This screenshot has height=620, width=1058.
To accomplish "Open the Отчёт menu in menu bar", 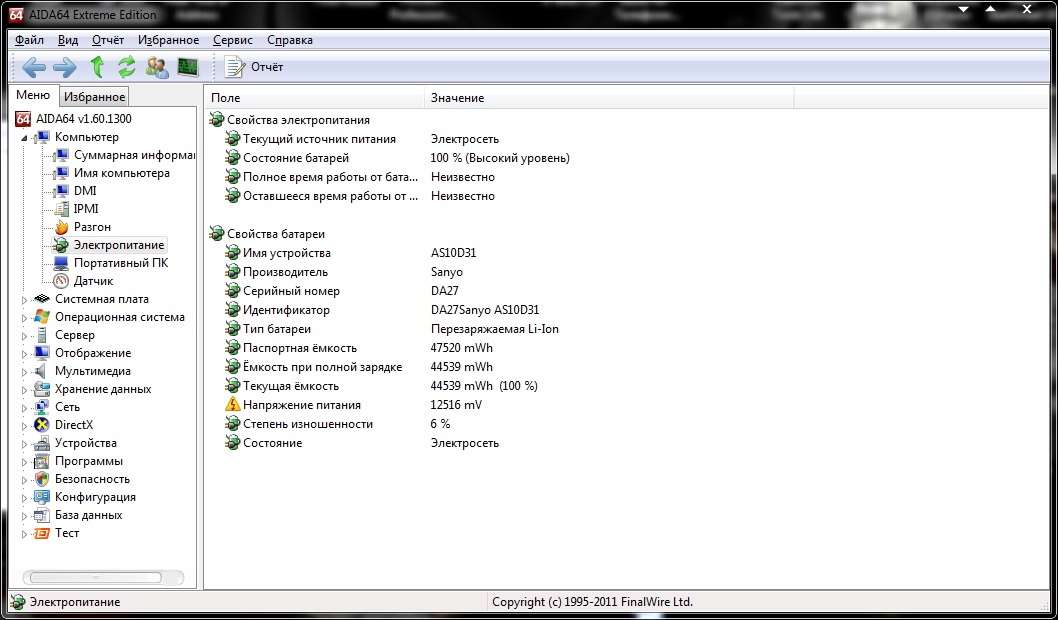I will (x=108, y=40).
